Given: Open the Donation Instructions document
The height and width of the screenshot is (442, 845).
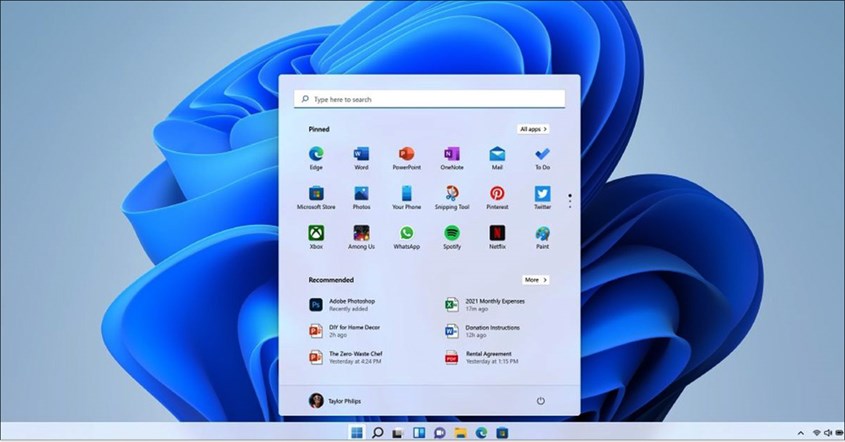Looking at the screenshot, I should (482, 330).
